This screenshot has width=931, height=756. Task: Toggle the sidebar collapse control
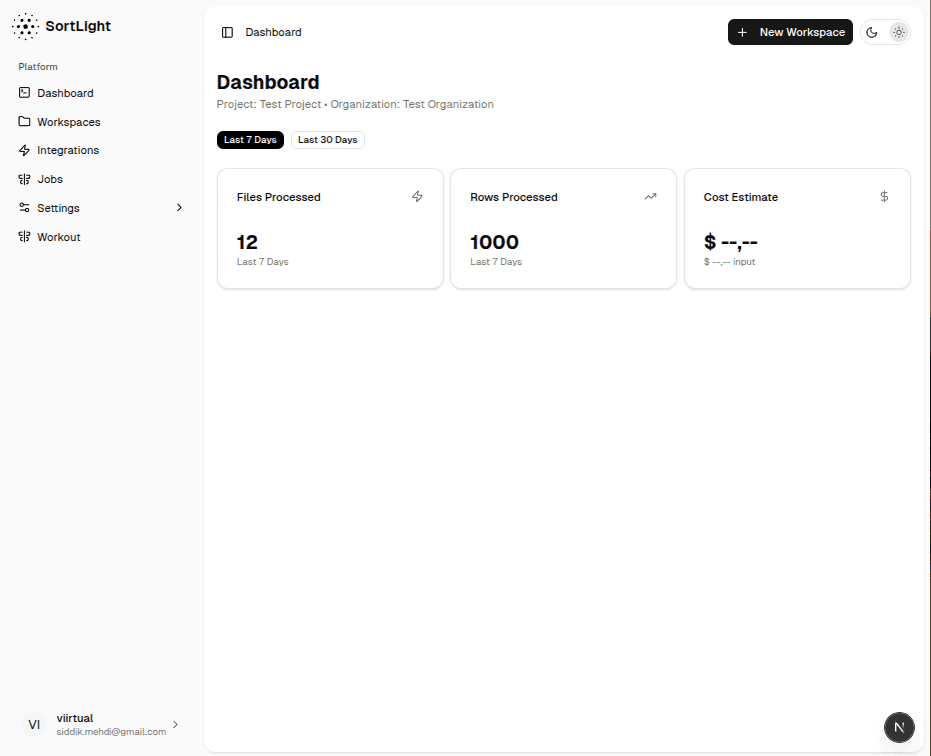click(227, 32)
